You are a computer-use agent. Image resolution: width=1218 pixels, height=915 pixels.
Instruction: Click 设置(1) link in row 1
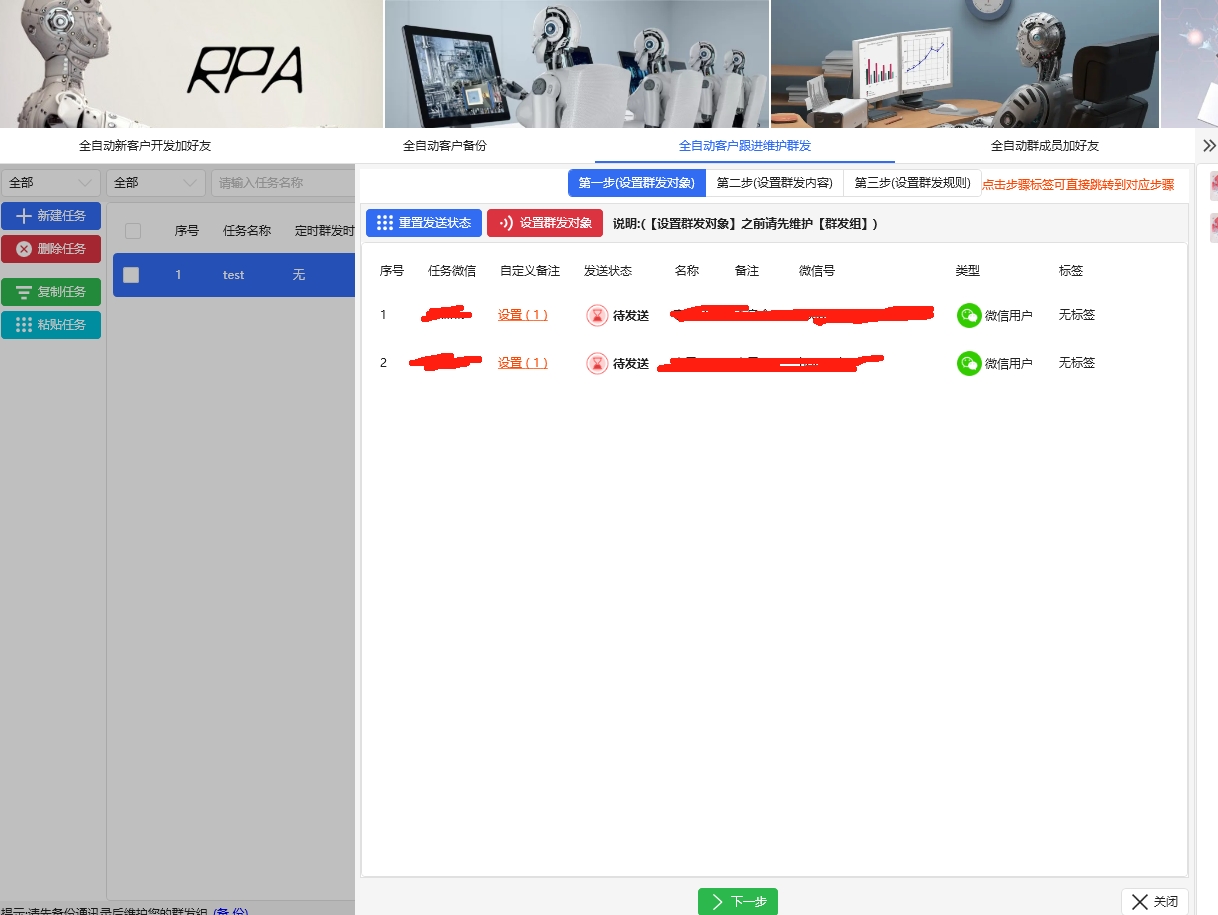[x=522, y=315]
